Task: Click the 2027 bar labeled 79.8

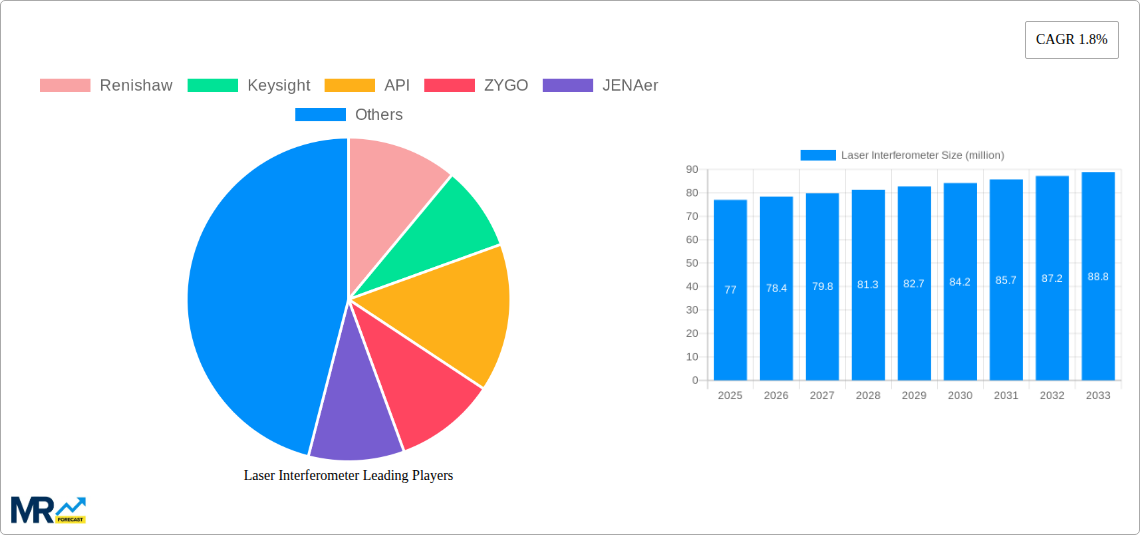Action: tap(822, 286)
